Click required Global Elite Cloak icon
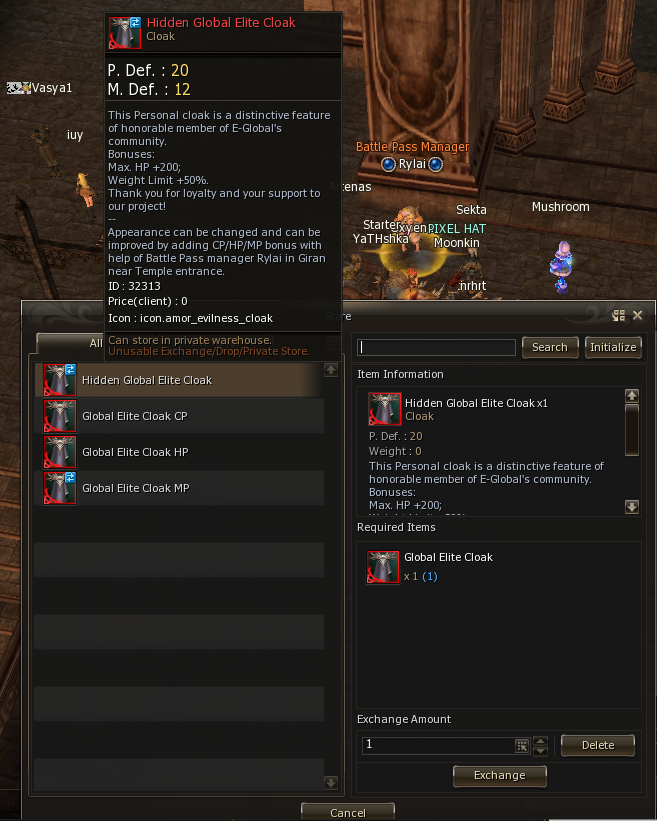 [x=383, y=567]
